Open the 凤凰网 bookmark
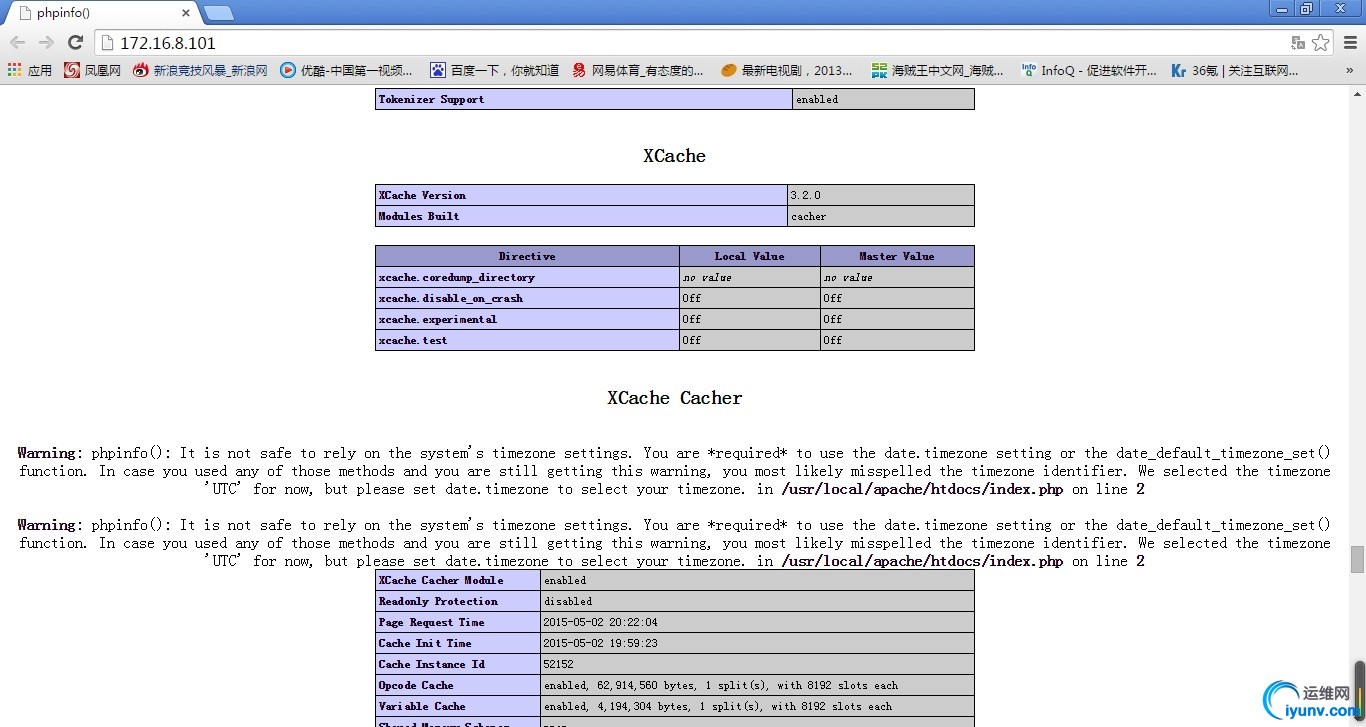Viewport: 1366px width, 727px height. coord(93,70)
